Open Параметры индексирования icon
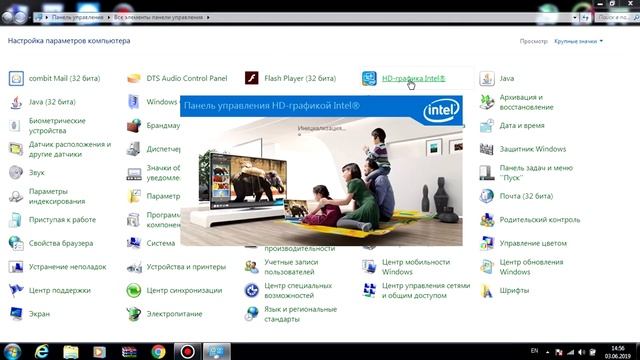 pyautogui.click(x=16, y=196)
